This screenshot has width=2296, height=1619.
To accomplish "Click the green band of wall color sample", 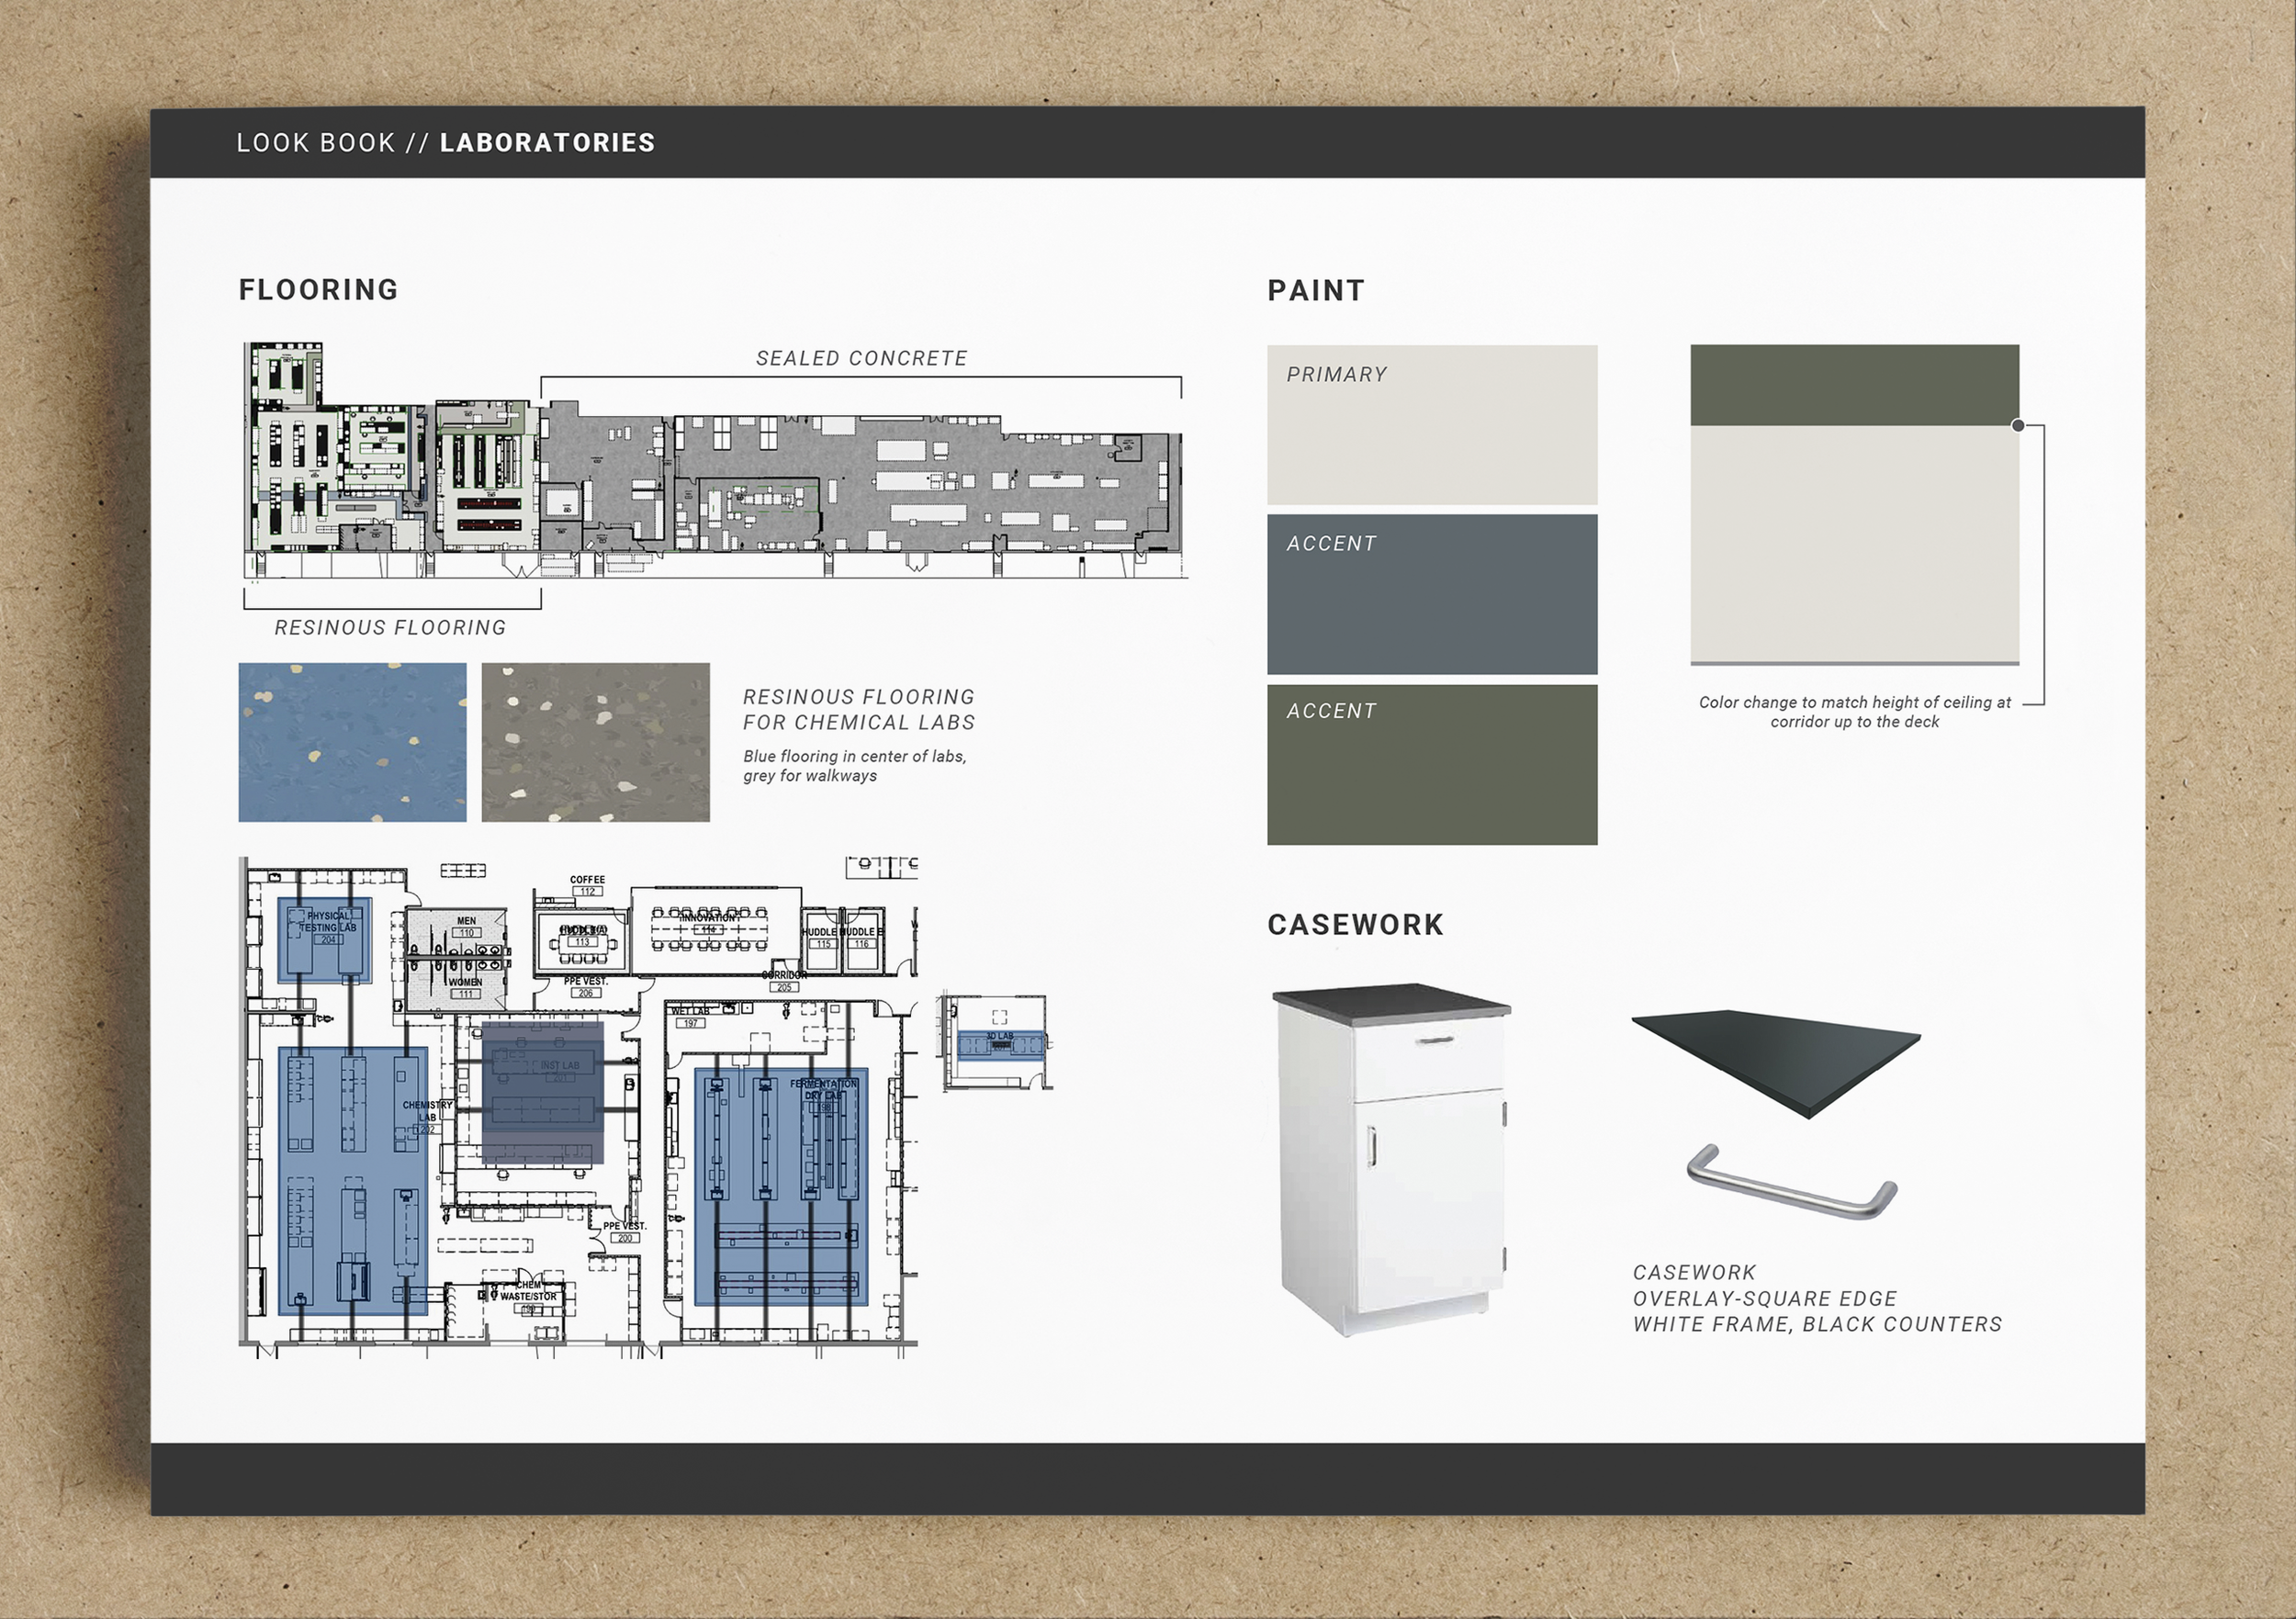I will 1855,385.
